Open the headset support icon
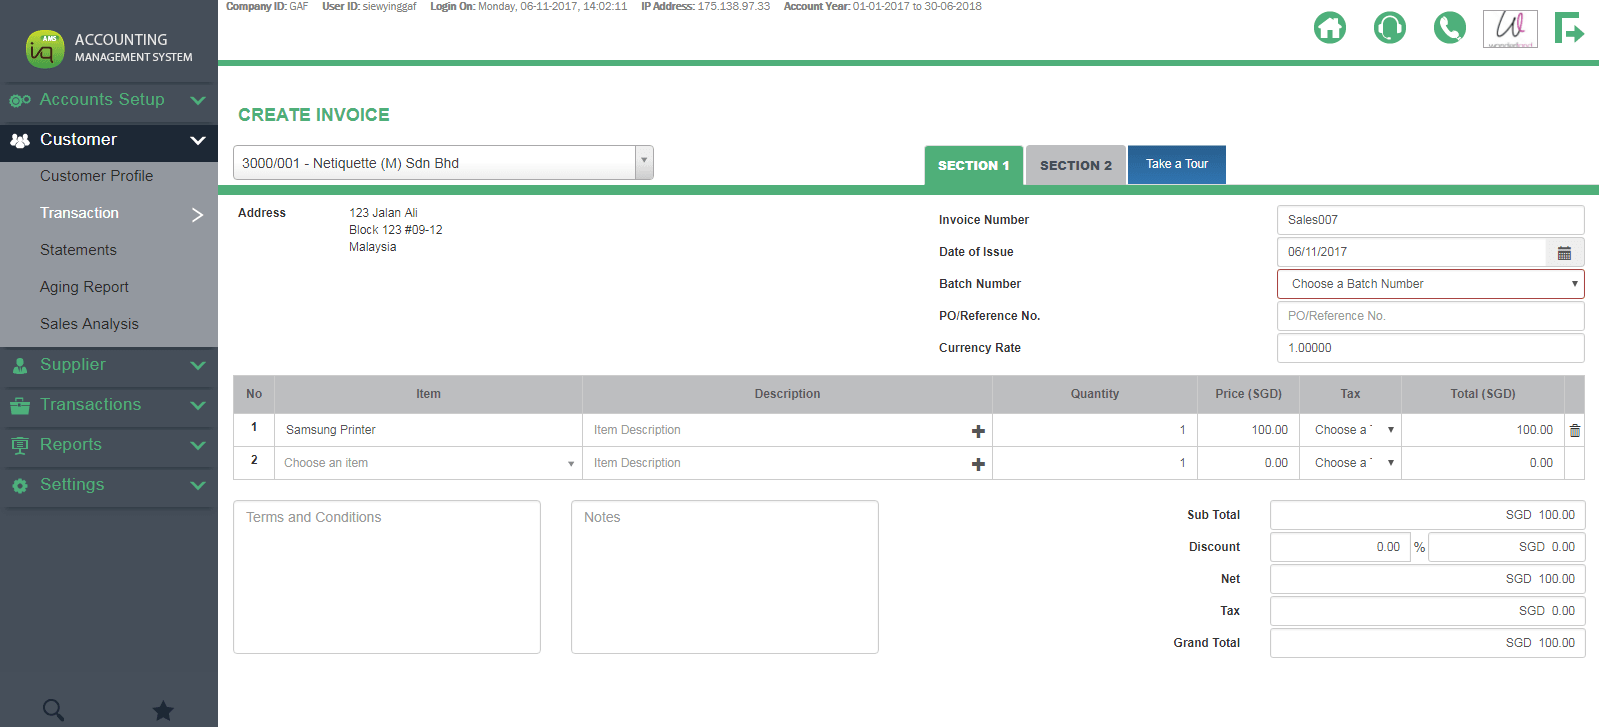Viewport: 1599px width, 727px height. (1389, 27)
